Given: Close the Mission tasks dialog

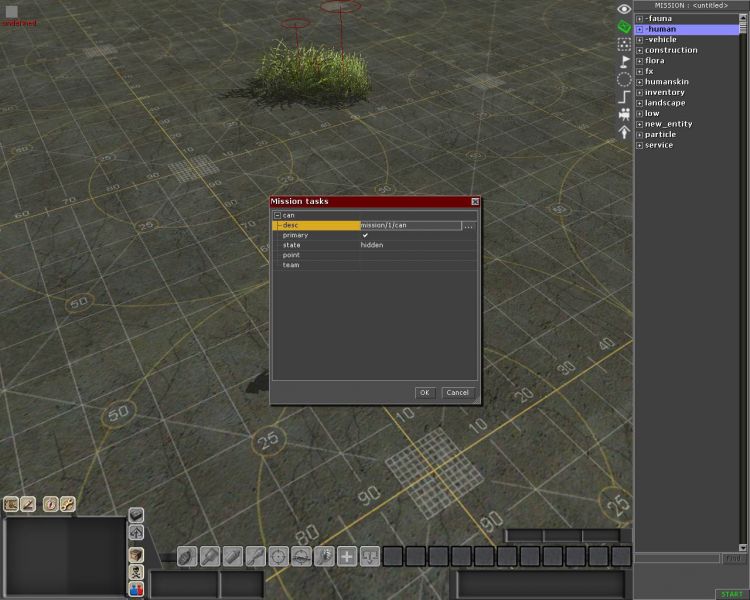Looking at the screenshot, I should (x=475, y=201).
